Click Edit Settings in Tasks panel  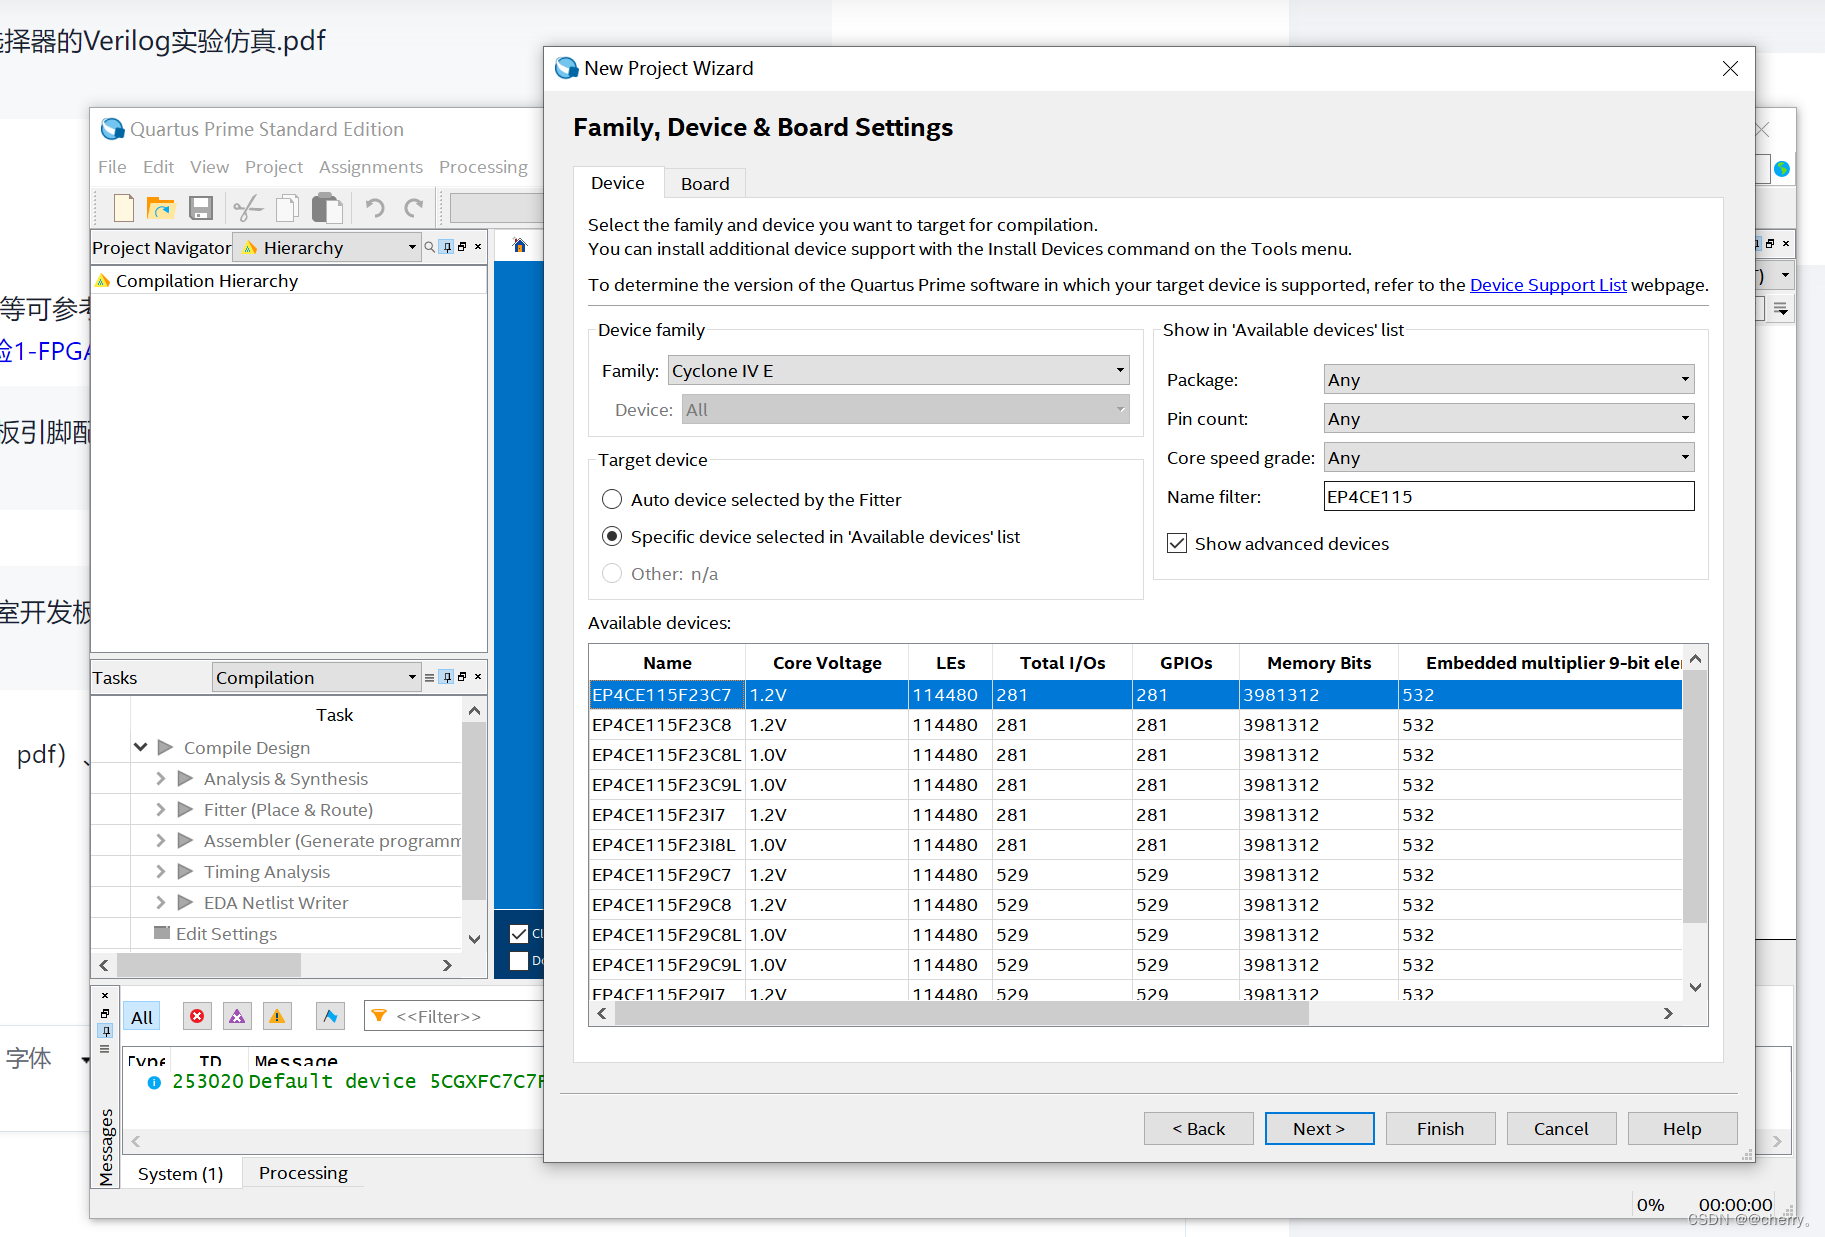pos(226,933)
